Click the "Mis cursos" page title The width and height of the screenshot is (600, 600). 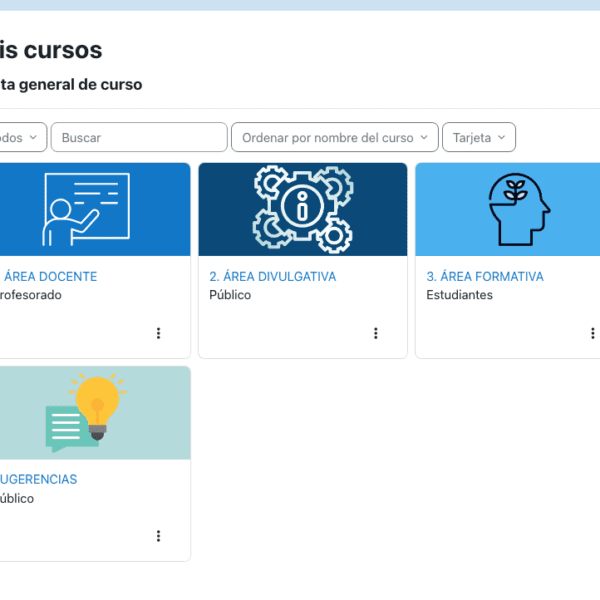coord(50,49)
